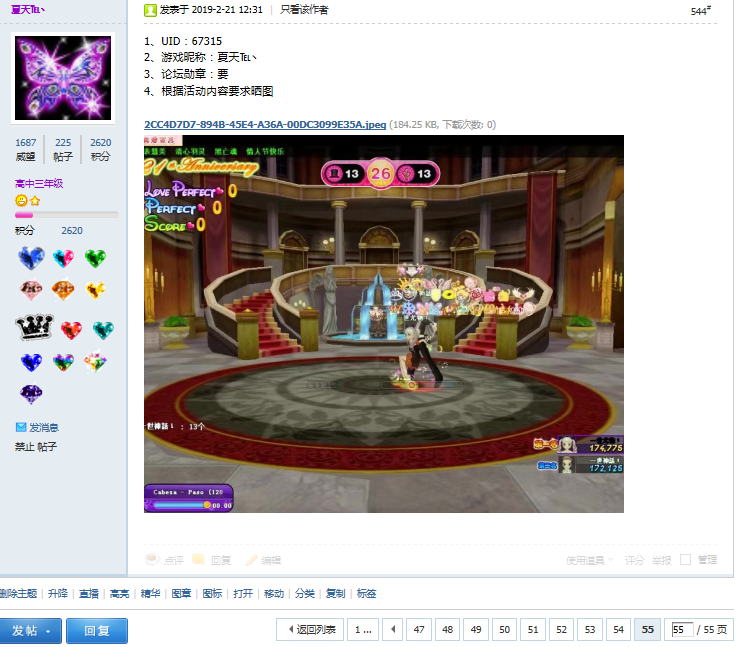Click the 2620 积分 stat beside 帖子
Viewport: 736px width, 647px height.
[x=100, y=149]
